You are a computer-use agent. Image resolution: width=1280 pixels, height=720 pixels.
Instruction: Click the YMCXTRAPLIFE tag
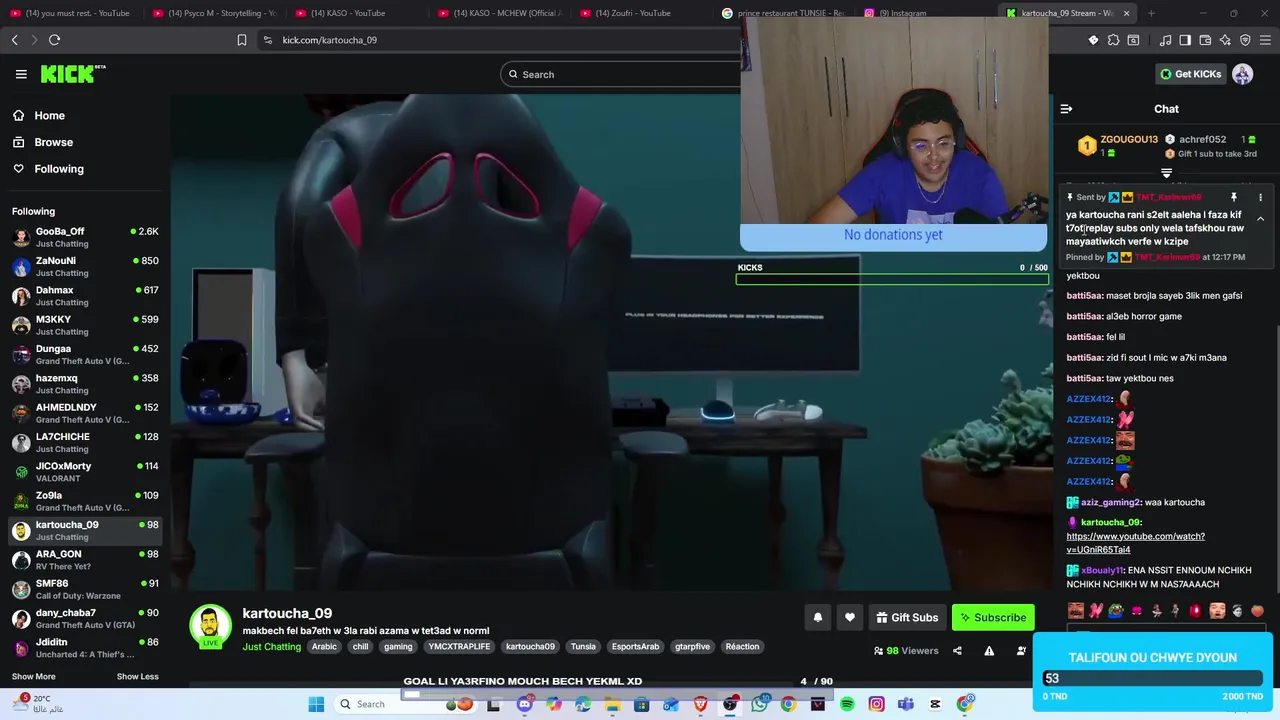coord(459,647)
